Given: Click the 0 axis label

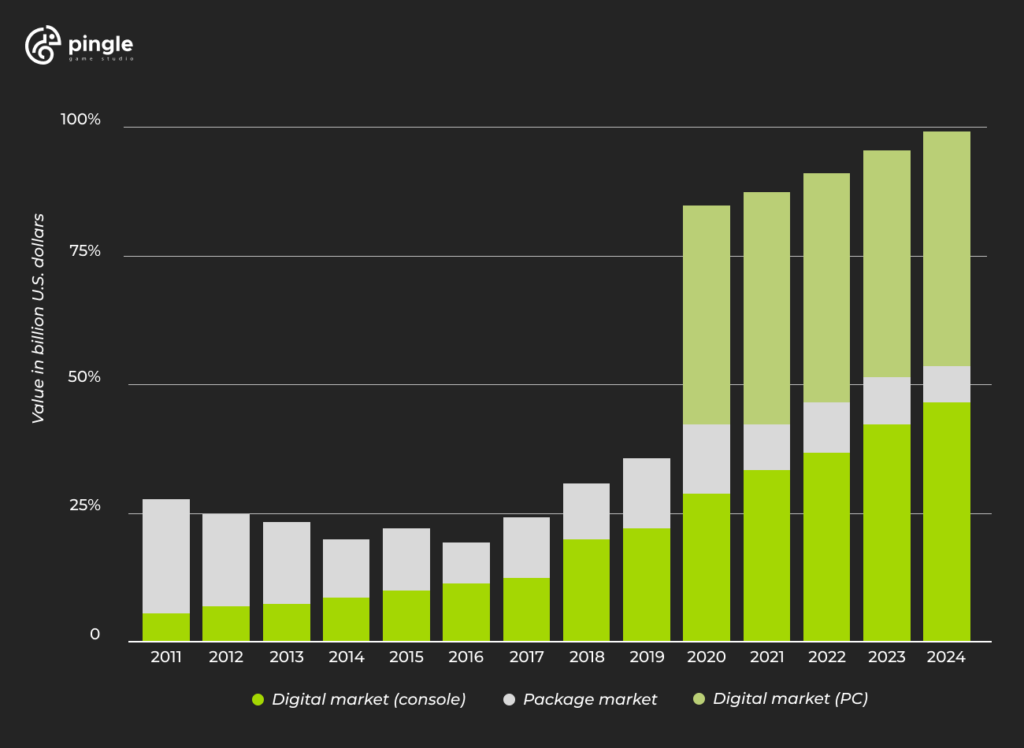Looking at the screenshot, I should point(97,632).
